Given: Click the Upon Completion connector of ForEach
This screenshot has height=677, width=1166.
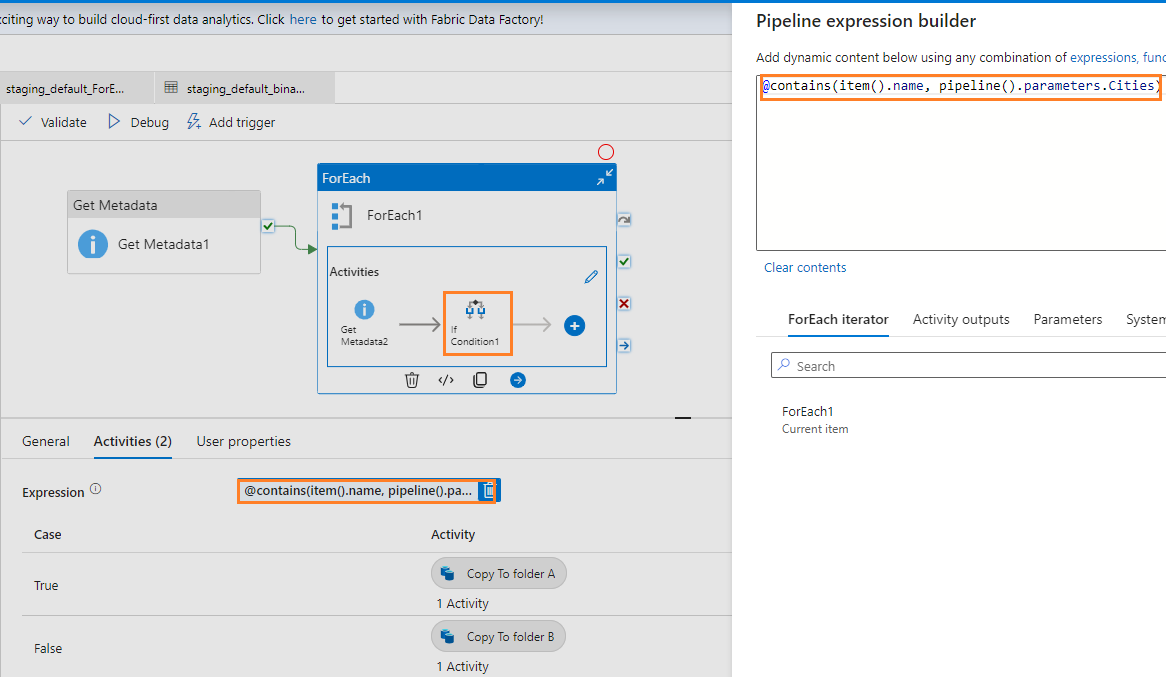Looking at the screenshot, I should 624,345.
